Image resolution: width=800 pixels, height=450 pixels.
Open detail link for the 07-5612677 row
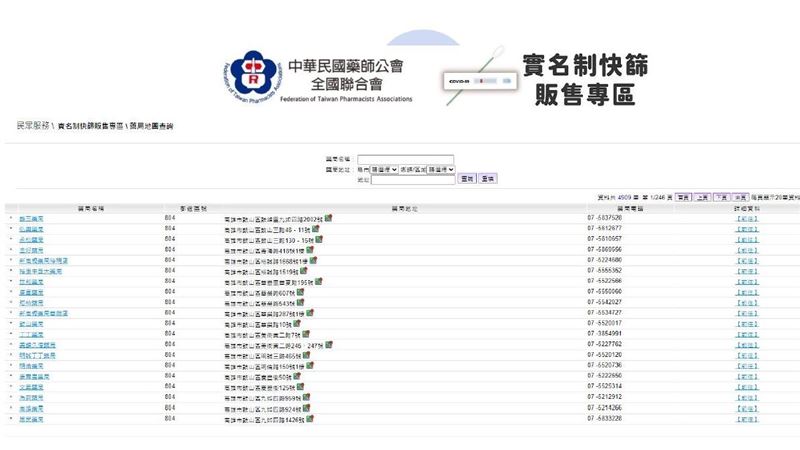point(747,229)
